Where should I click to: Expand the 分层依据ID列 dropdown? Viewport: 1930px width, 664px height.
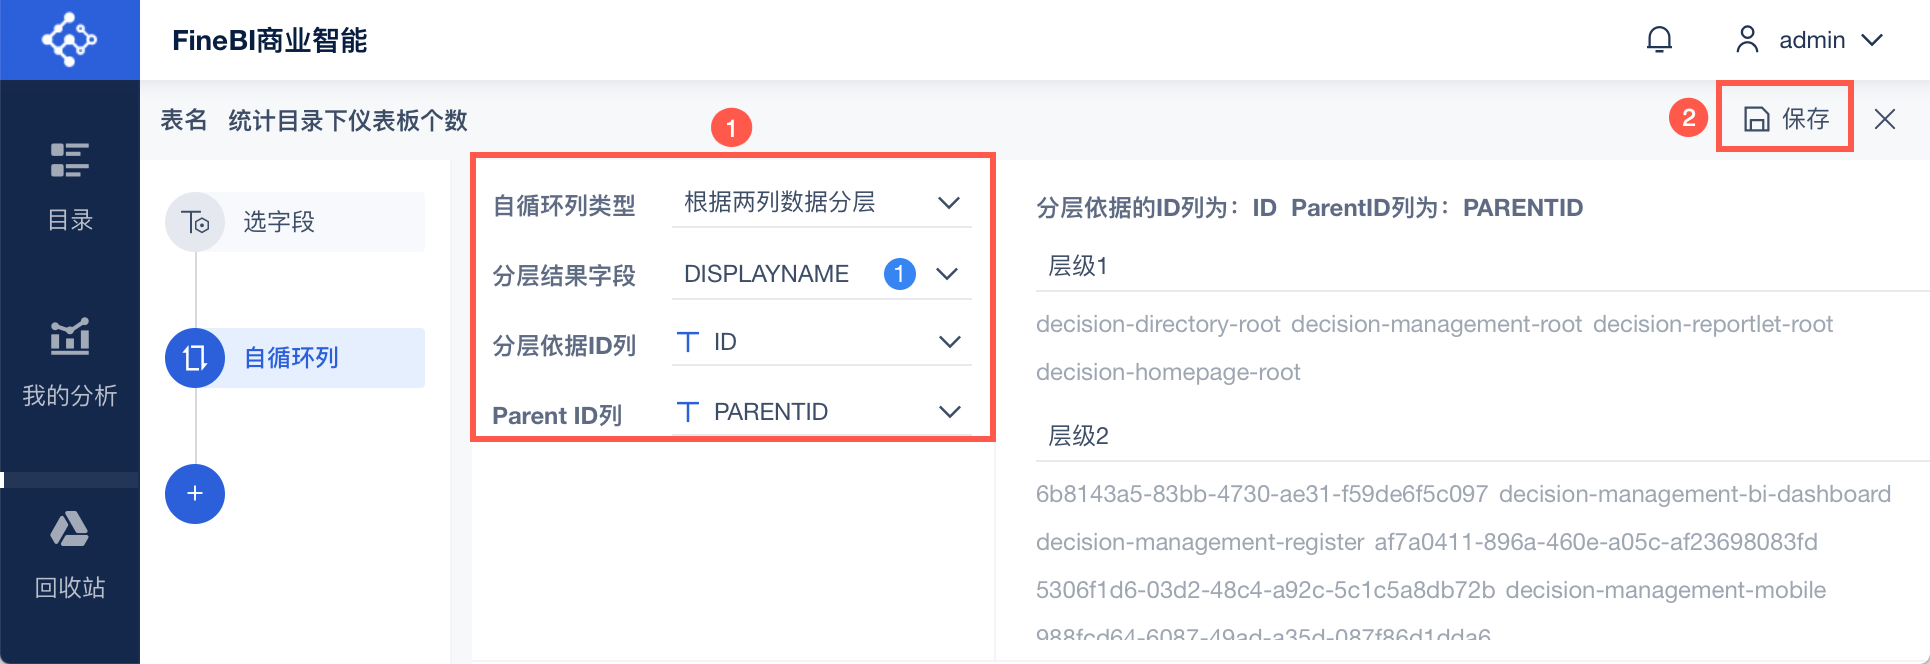click(x=949, y=342)
